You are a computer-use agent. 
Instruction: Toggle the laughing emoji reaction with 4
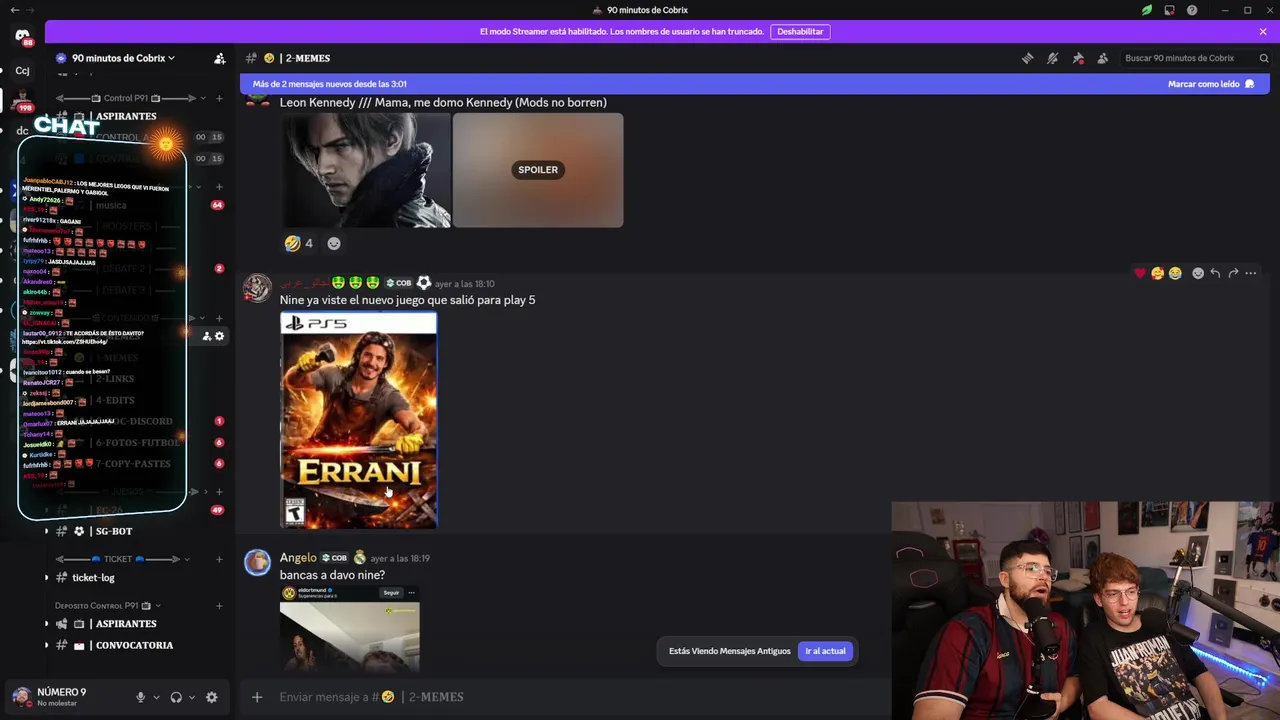[x=298, y=243]
